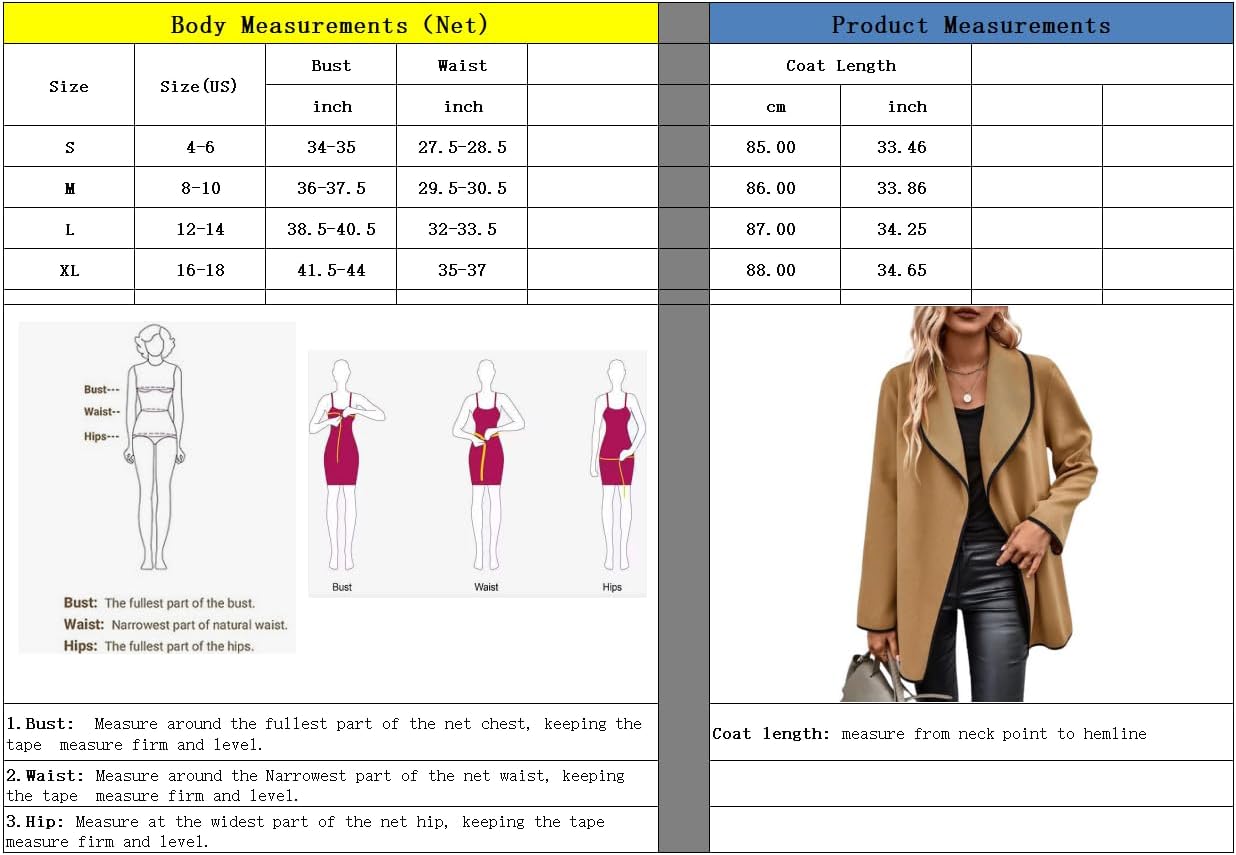Screen dimensions: 1236x855
Task: Click the camel coat model photo
Action: pyautogui.click(x=969, y=503)
